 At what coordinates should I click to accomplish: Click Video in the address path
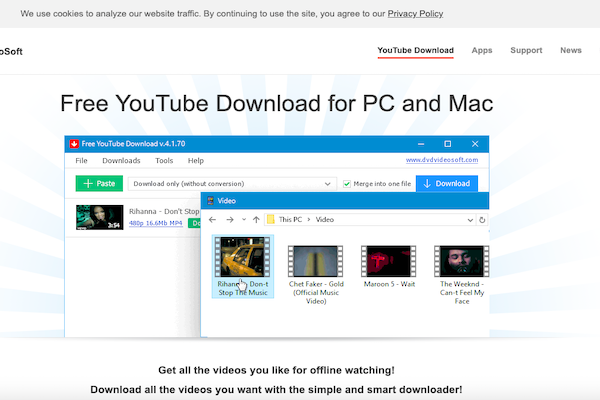tap(324, 220)
